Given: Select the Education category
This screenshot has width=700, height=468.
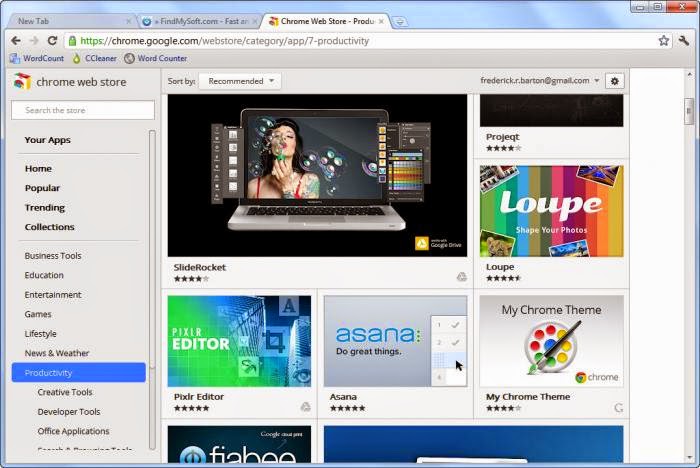Looking at the screenshot, I should coord(44,275).
